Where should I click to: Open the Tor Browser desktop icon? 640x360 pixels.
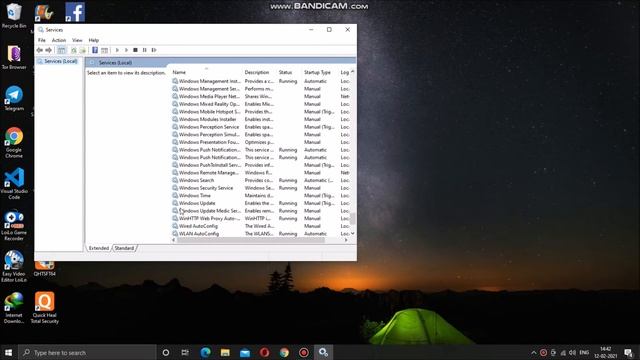(x=14, y=57)
